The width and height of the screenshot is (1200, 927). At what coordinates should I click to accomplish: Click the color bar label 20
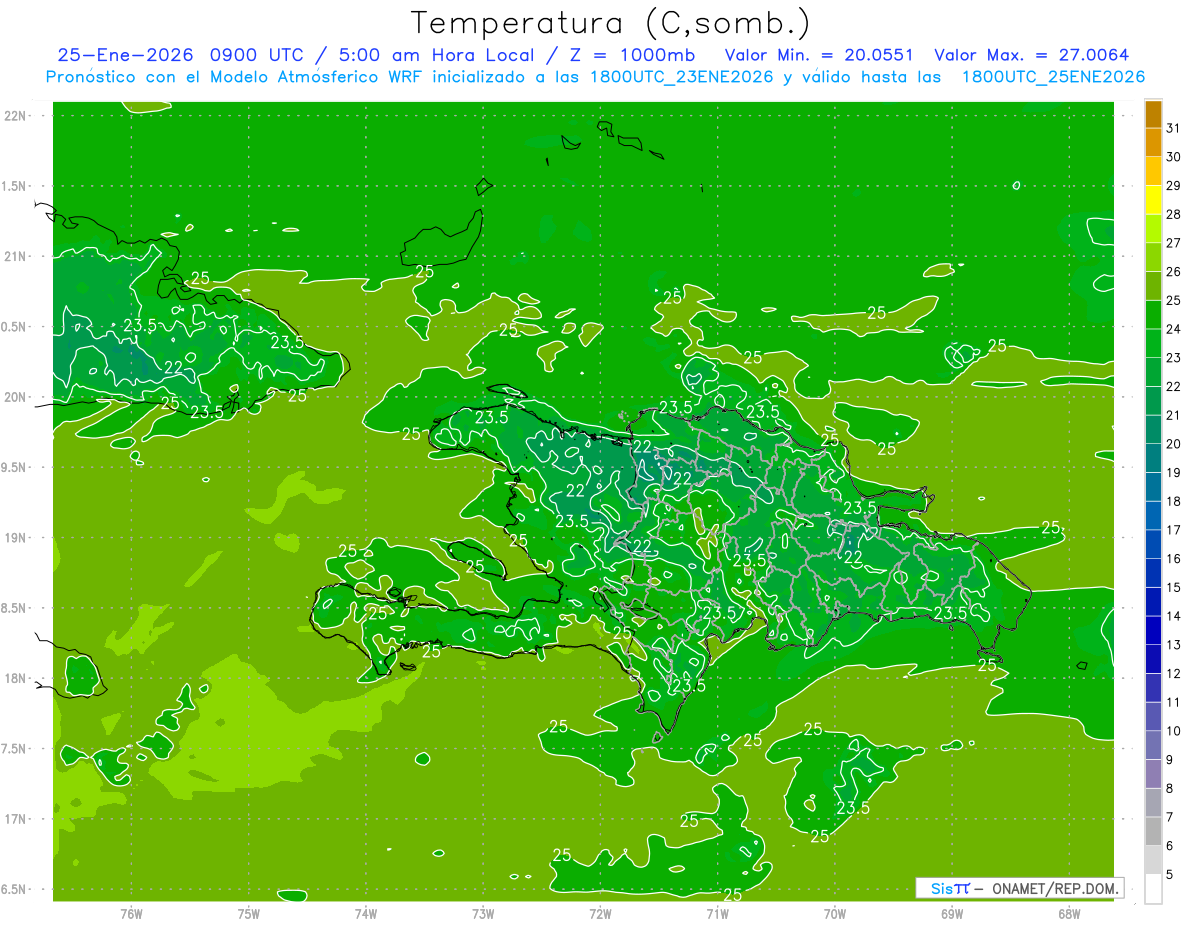[1174, 444]
